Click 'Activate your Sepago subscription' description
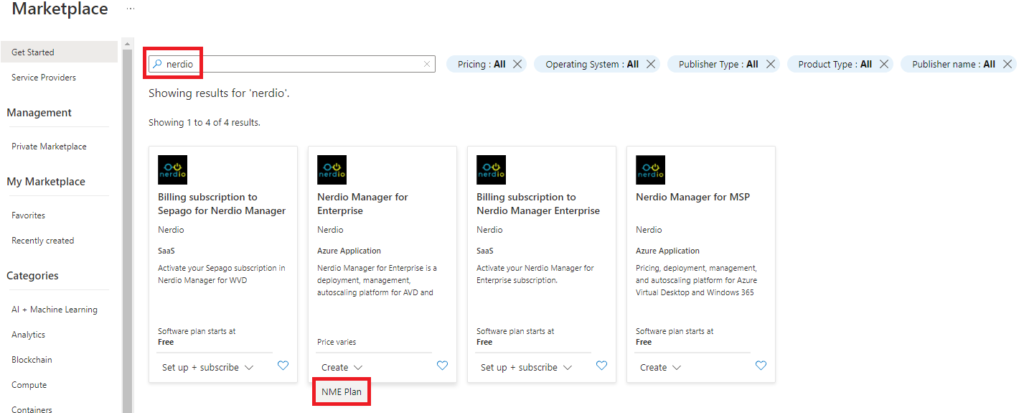Image resolution: width=1024 pixels, height=413 pixels. [x=221, y=274]
